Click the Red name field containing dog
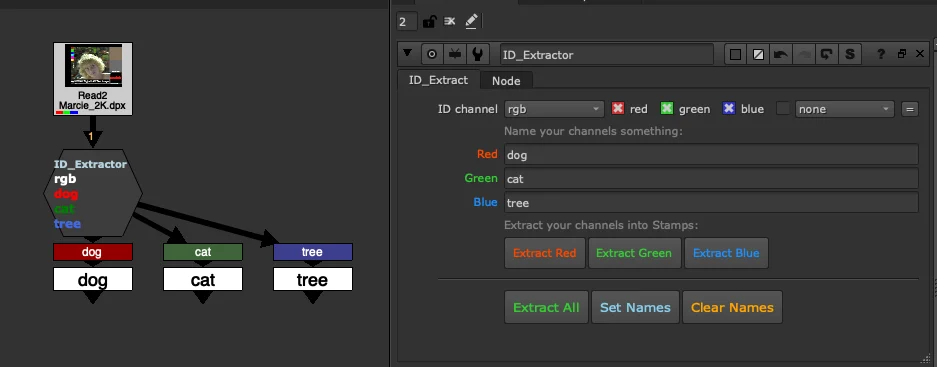 click(711, 154)
